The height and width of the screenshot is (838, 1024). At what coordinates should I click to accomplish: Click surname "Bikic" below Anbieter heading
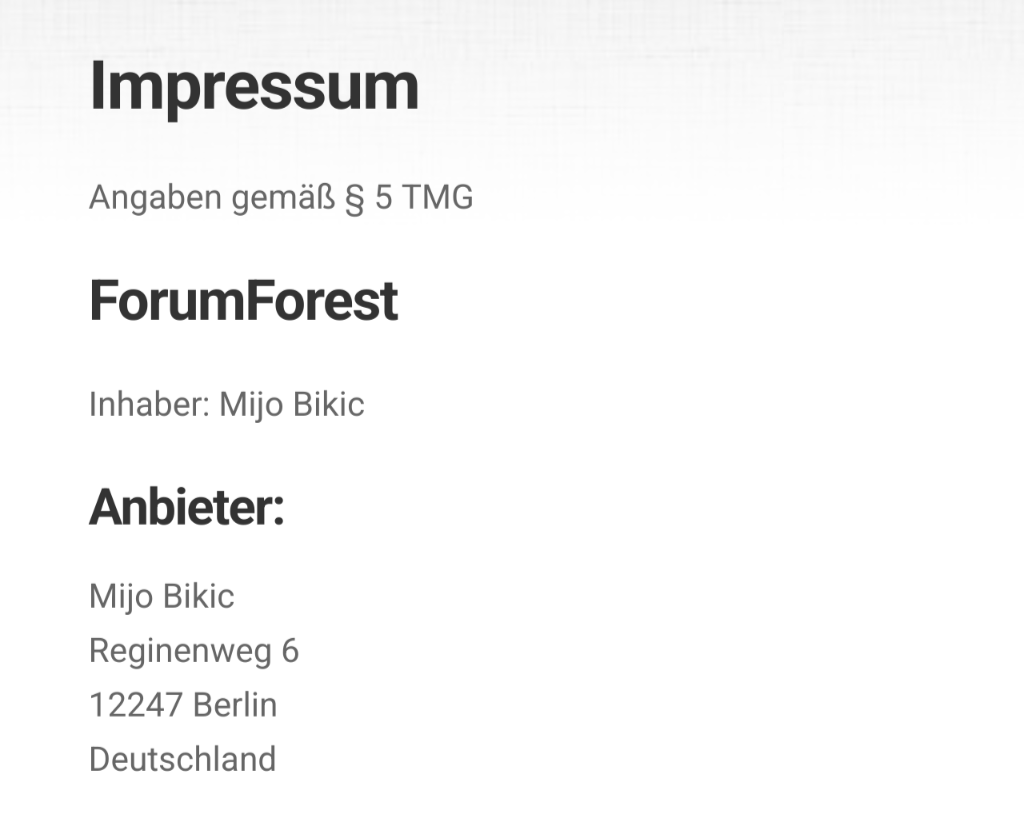pos(199,596)
